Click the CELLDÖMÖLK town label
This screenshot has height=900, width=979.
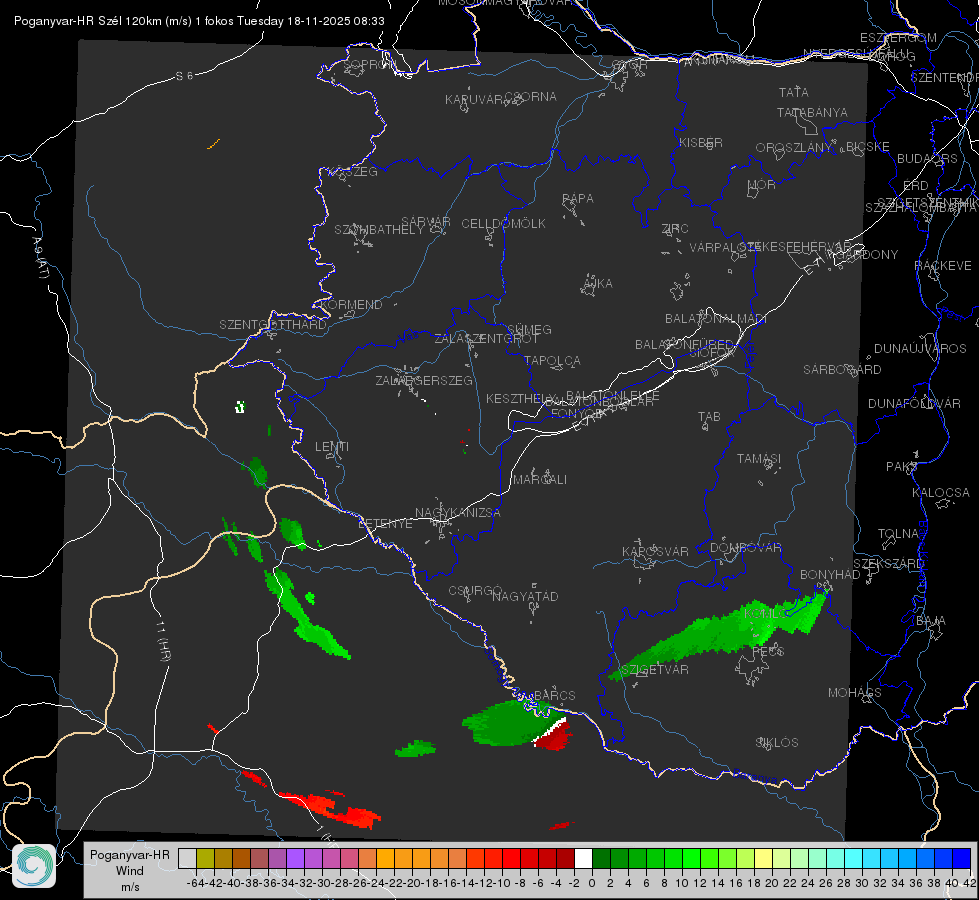503,224
